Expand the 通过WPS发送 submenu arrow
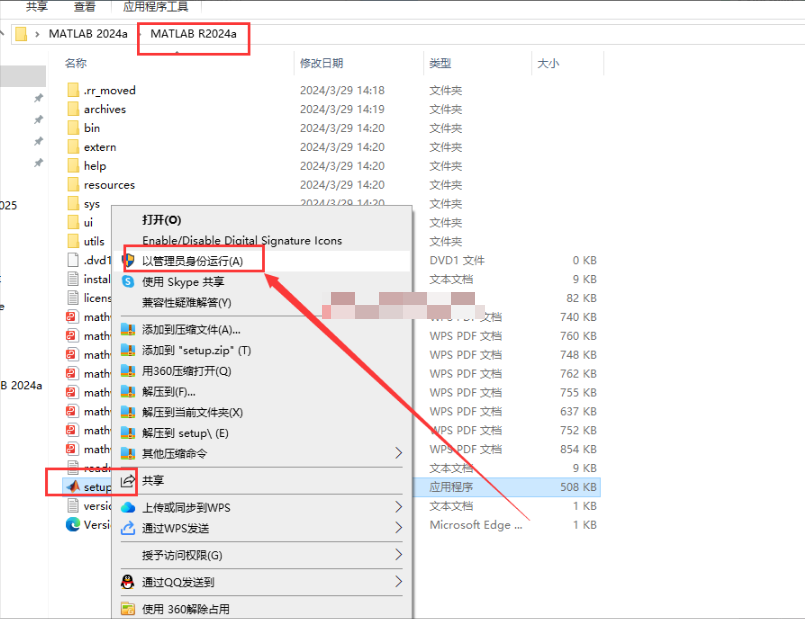Image resolution: width=805 pixels, height=619 pixels. [398, 527]
